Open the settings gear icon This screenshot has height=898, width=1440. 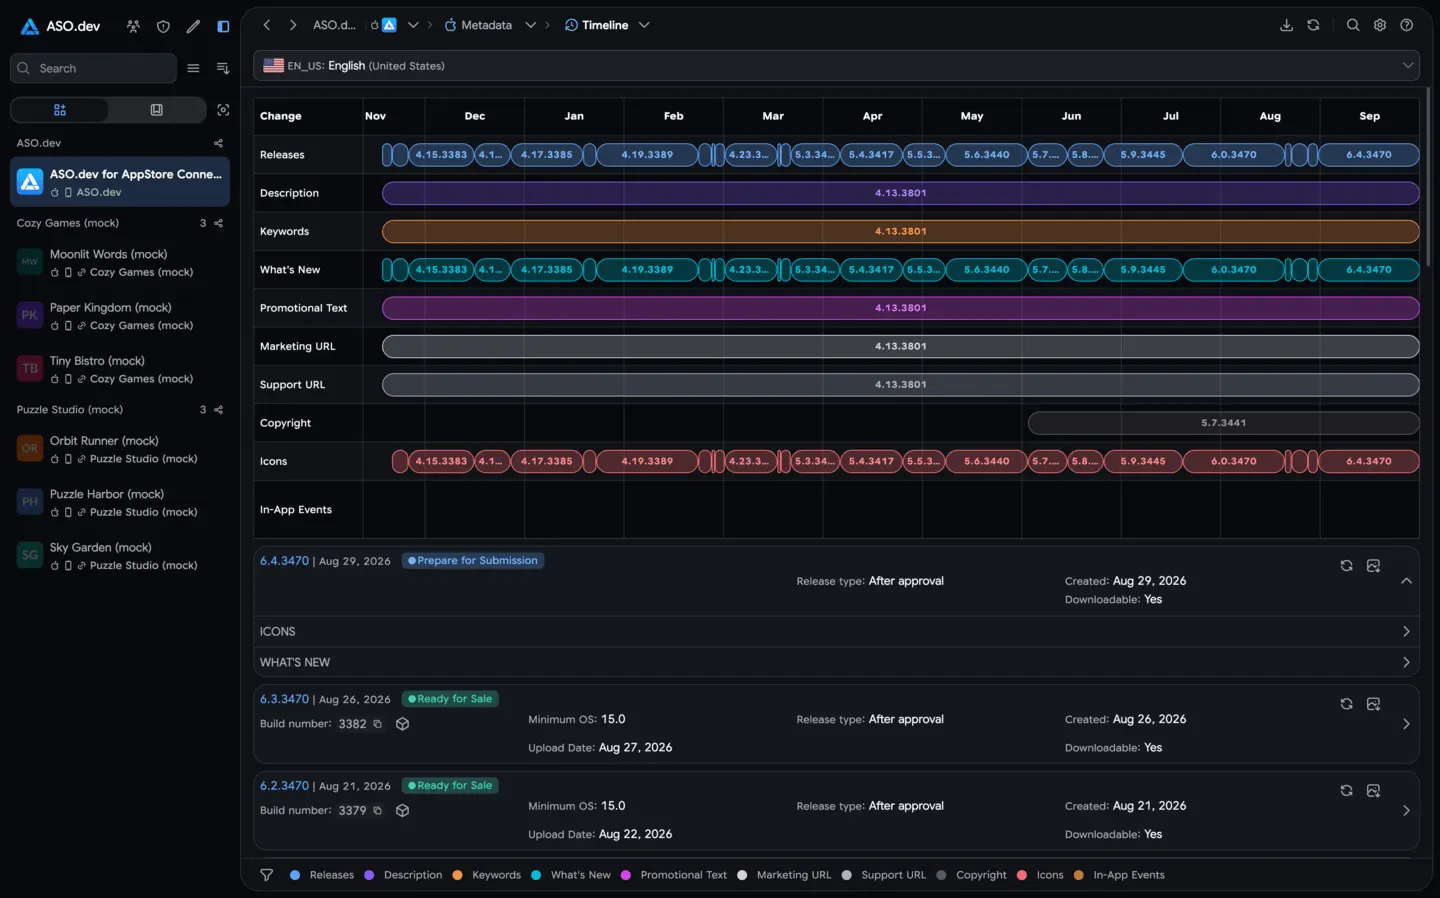1380,25
